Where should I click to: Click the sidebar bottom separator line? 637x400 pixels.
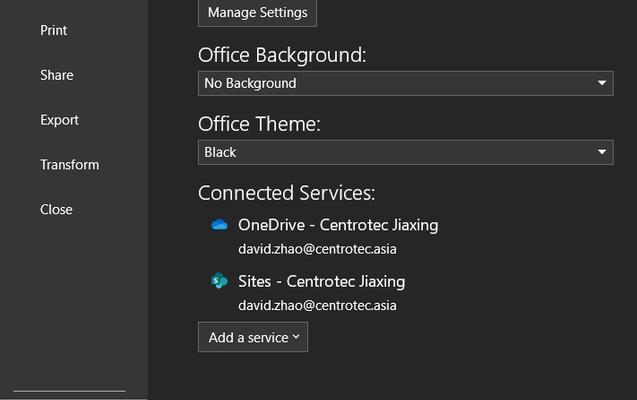pyautogui.click(x=69, y=391)
